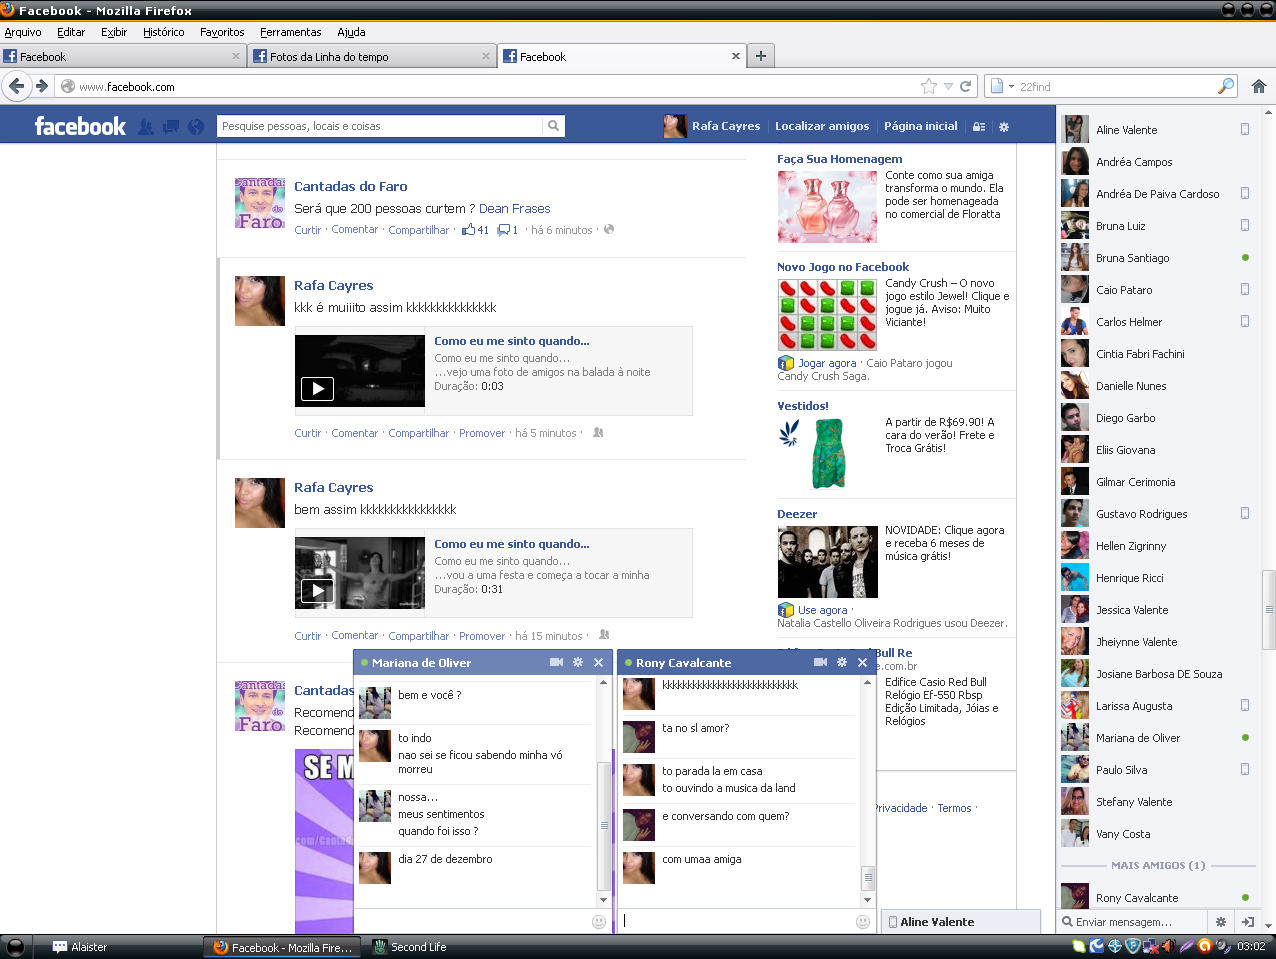Open Histórico menu
Image resolution: width=1276 pixels, height=959 pixels.
tap(163, 32)
